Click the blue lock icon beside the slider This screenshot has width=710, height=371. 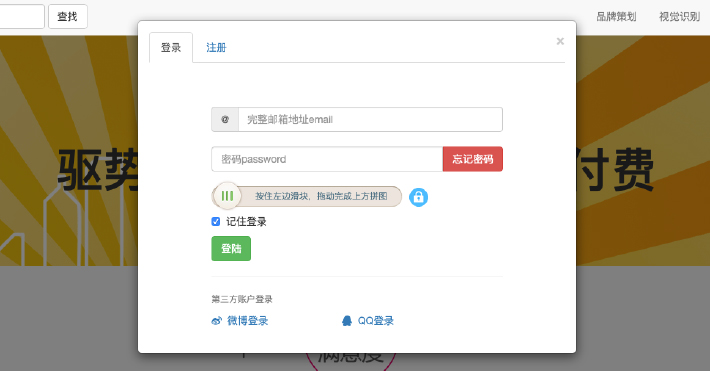[x=418, y=197]
